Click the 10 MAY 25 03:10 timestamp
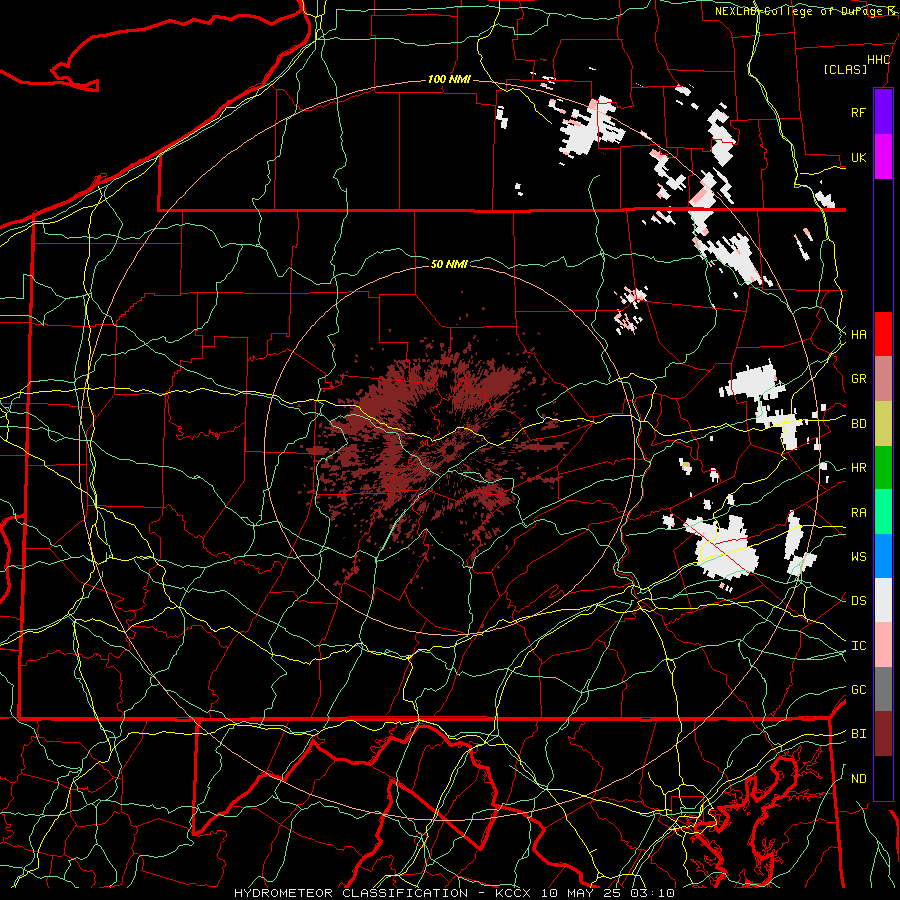The image size is (900, 900). point(608,893)
